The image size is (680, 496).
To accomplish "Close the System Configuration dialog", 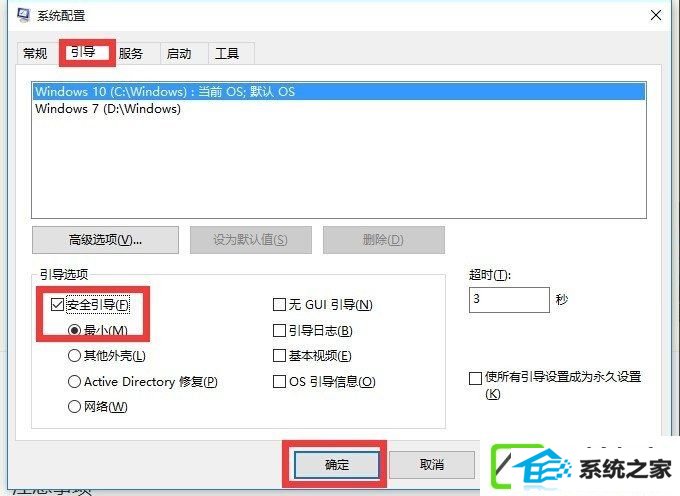I will pos(656,16).
